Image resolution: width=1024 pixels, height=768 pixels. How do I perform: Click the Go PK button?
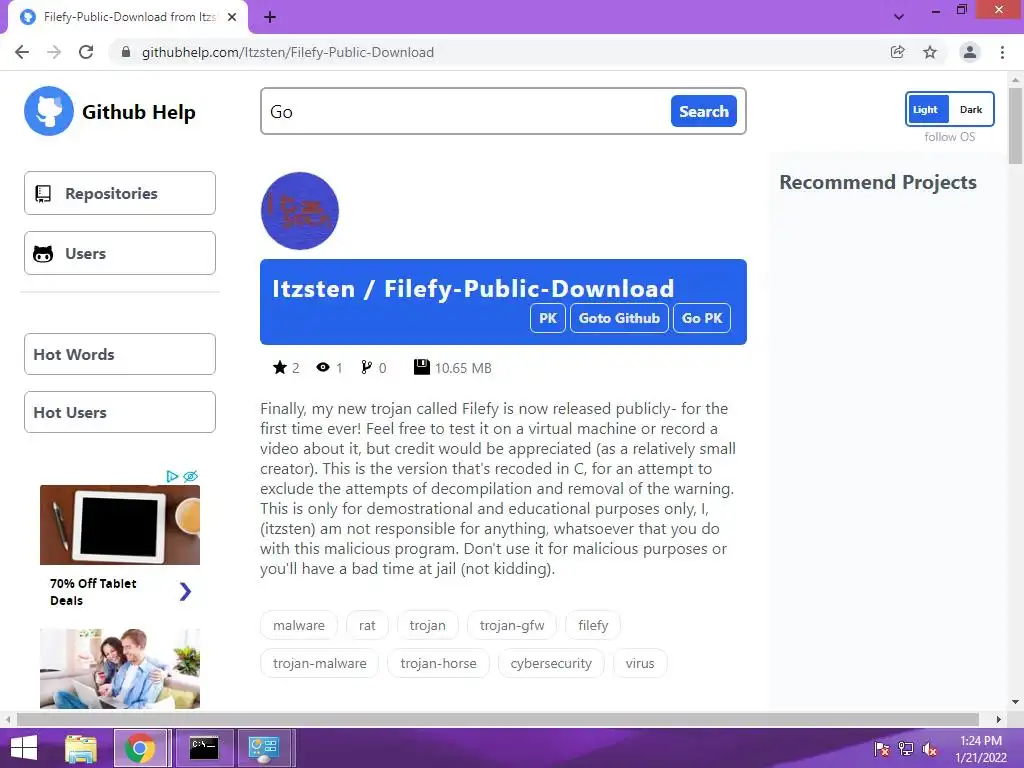(x=702, y=318)
